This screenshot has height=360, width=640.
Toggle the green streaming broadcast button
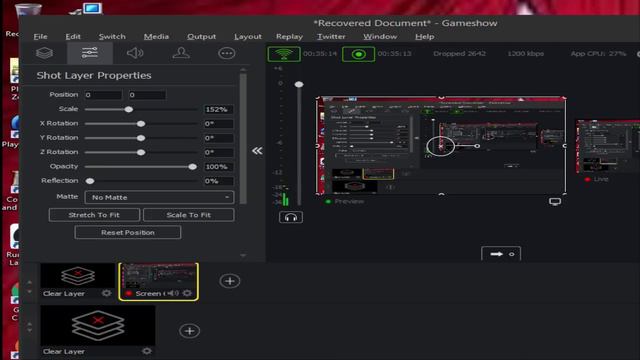point(284,54)
